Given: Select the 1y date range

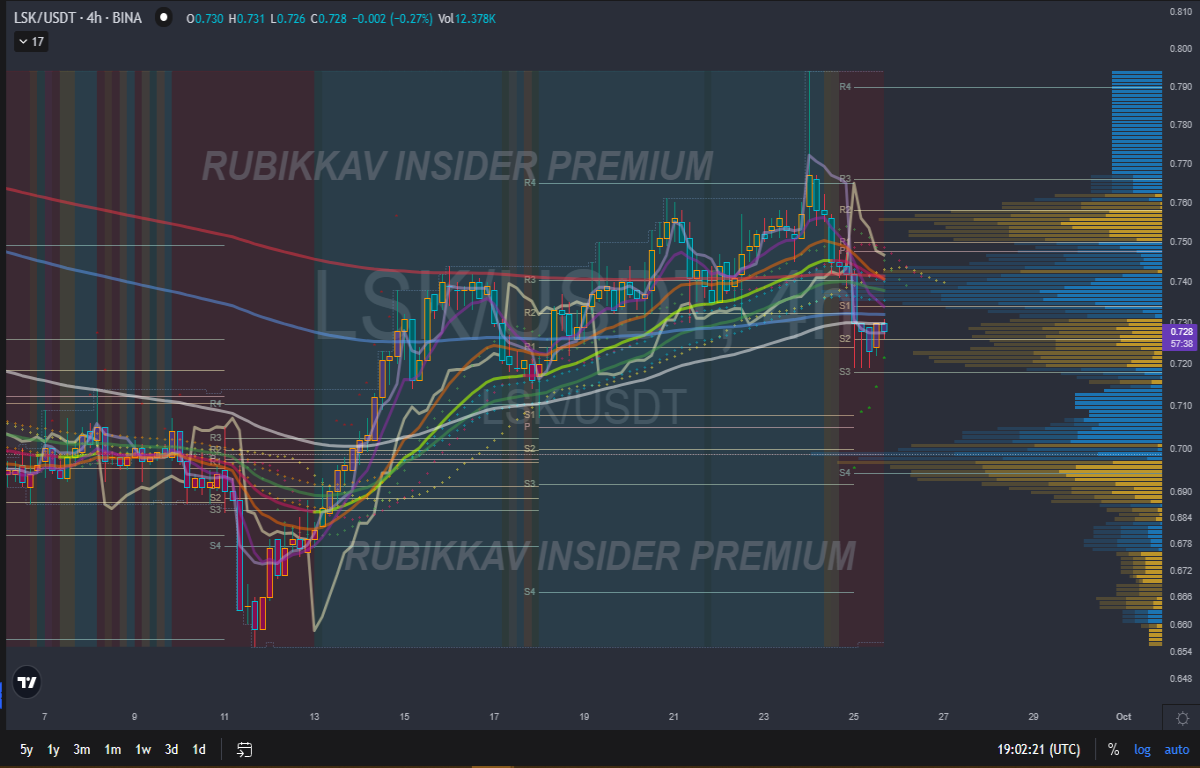Looking at the screenshot, I should [54, 749].
